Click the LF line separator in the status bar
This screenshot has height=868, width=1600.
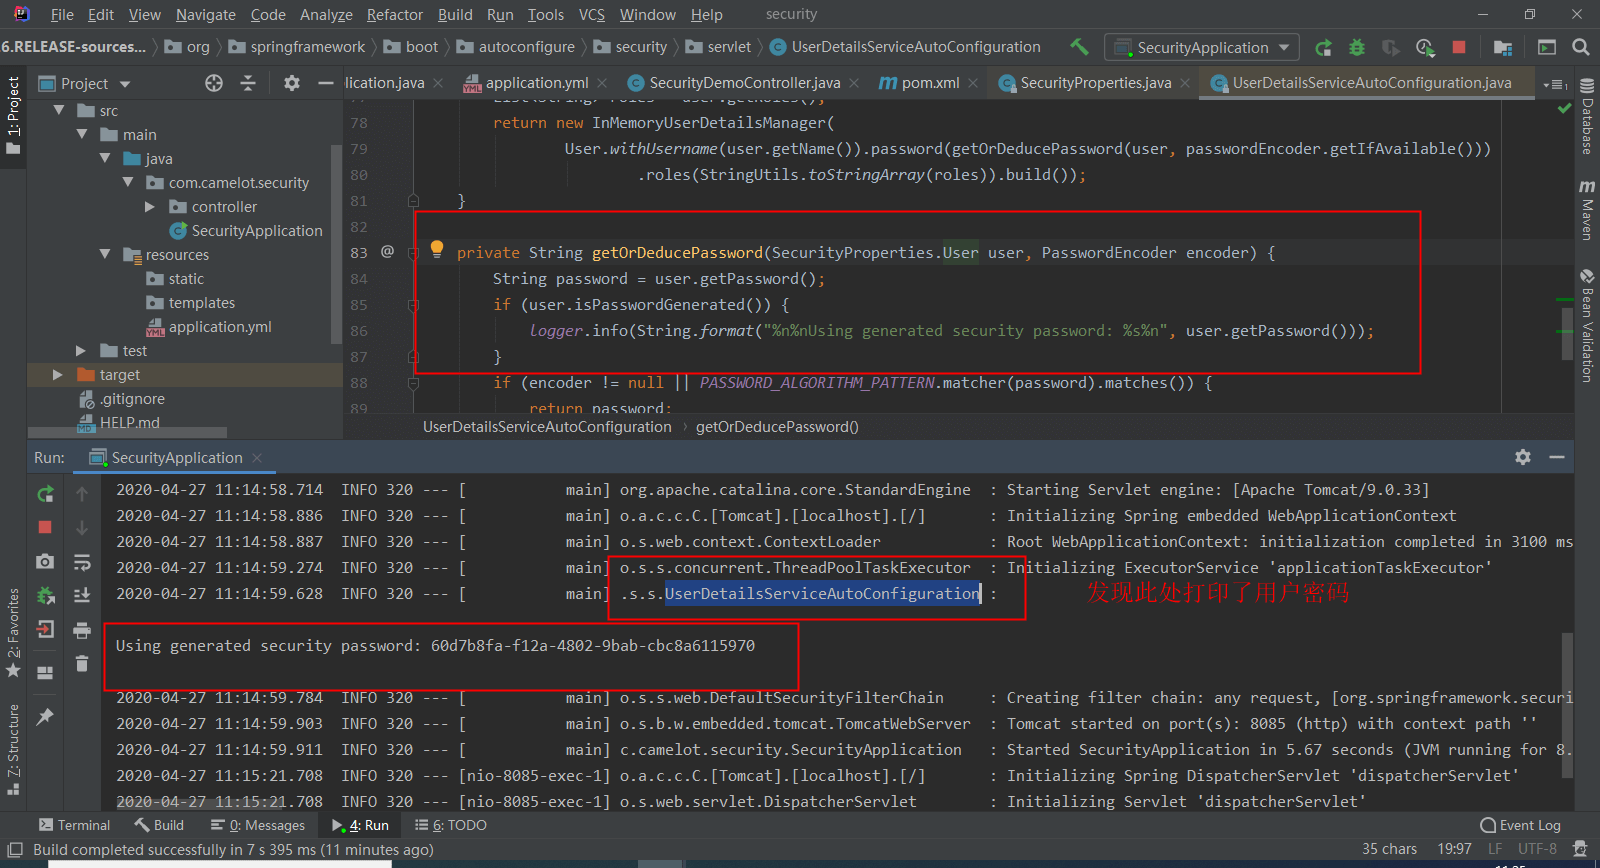point(1495,849)
